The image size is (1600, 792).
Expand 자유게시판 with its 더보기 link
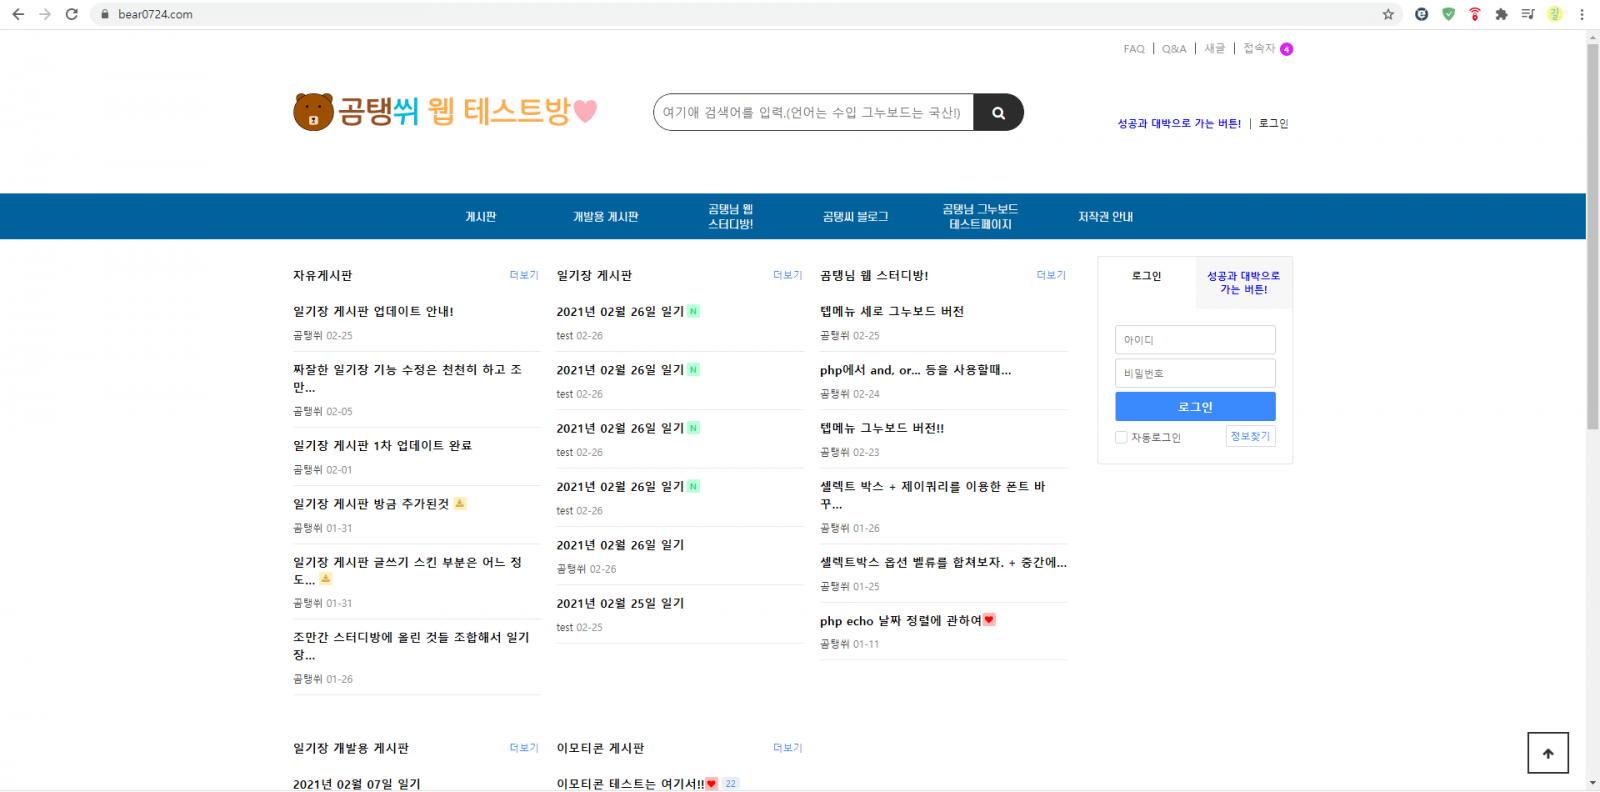pos(523,275)
